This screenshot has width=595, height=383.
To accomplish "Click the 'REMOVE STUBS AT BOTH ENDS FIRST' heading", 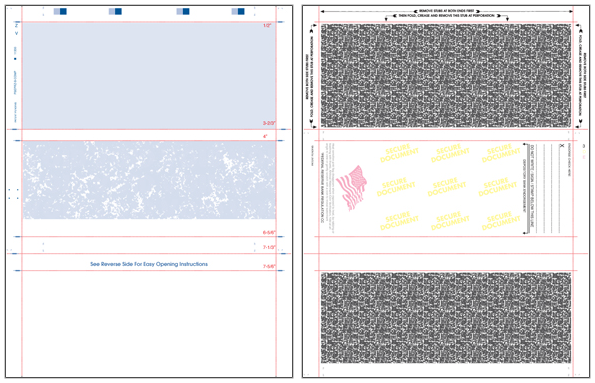I will (x=447, y=11).
